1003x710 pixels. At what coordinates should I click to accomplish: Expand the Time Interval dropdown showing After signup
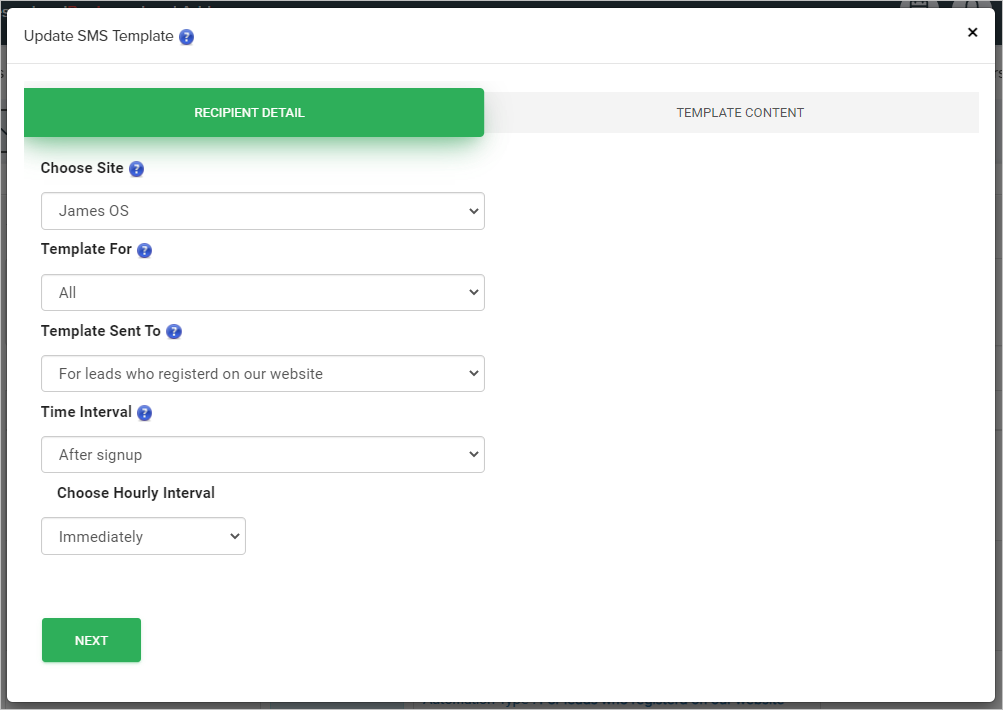tap(262, 455)
